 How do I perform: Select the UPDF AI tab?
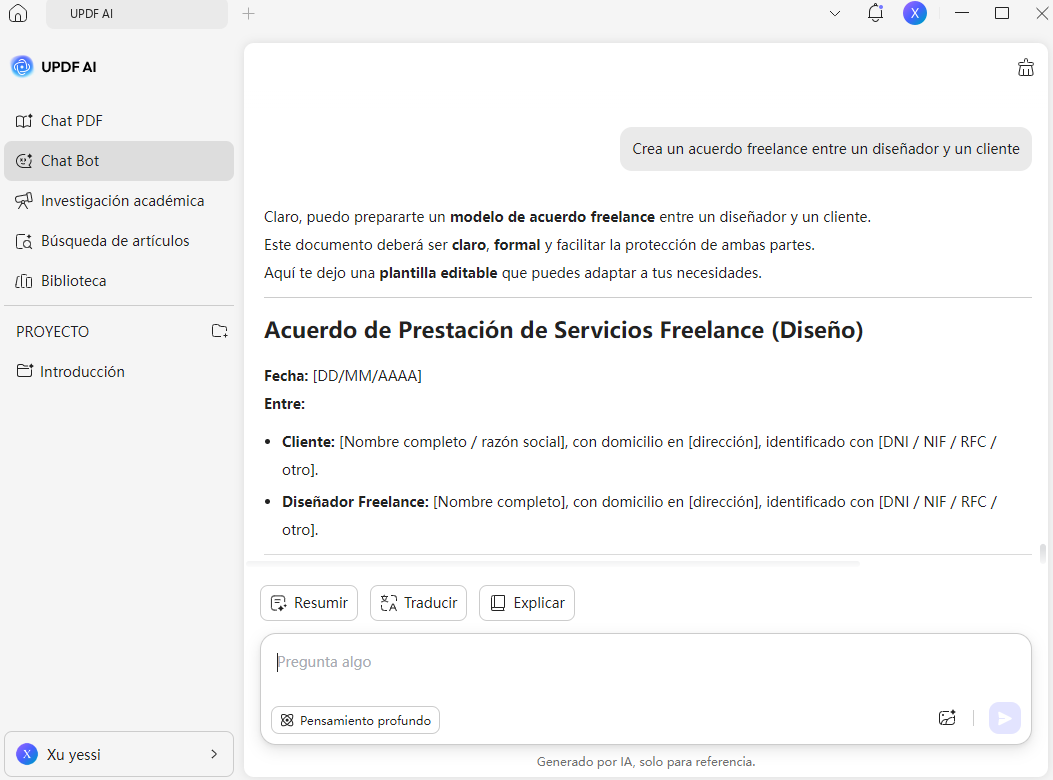pyautogui.click(x=137, y=14)
